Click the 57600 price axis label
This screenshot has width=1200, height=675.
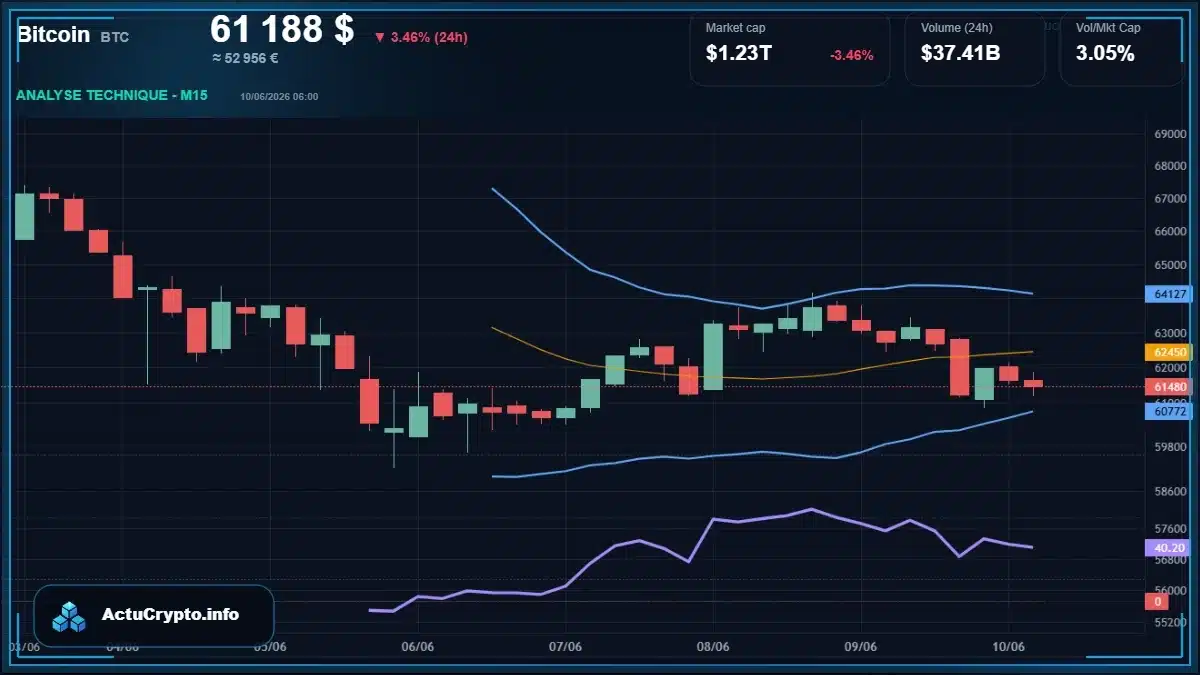tap(1170, 528)
